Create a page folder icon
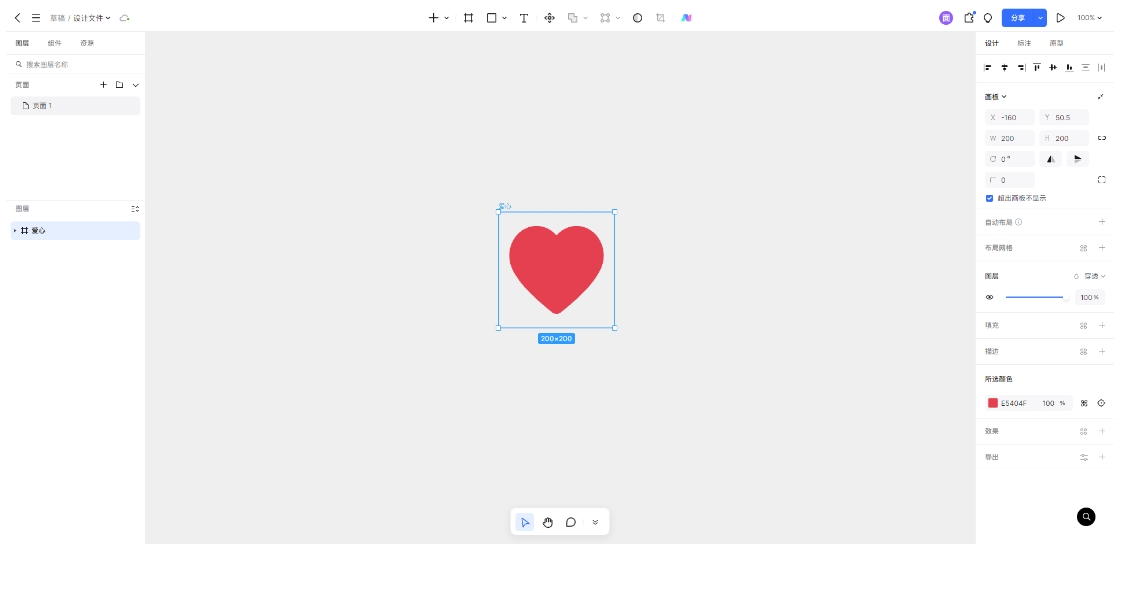Image resolution: width=1139 pixels, height=601 pixels. (120, 85)
